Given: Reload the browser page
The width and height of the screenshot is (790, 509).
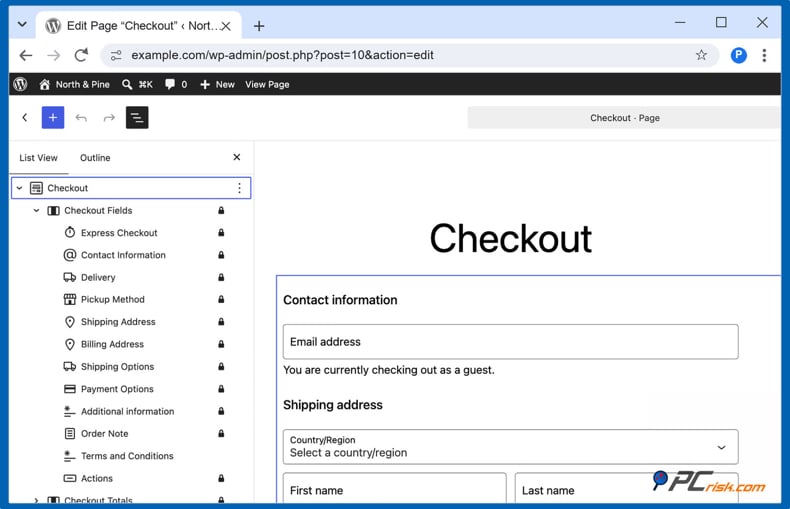Looking at the screenshot, I should [81, 55].
